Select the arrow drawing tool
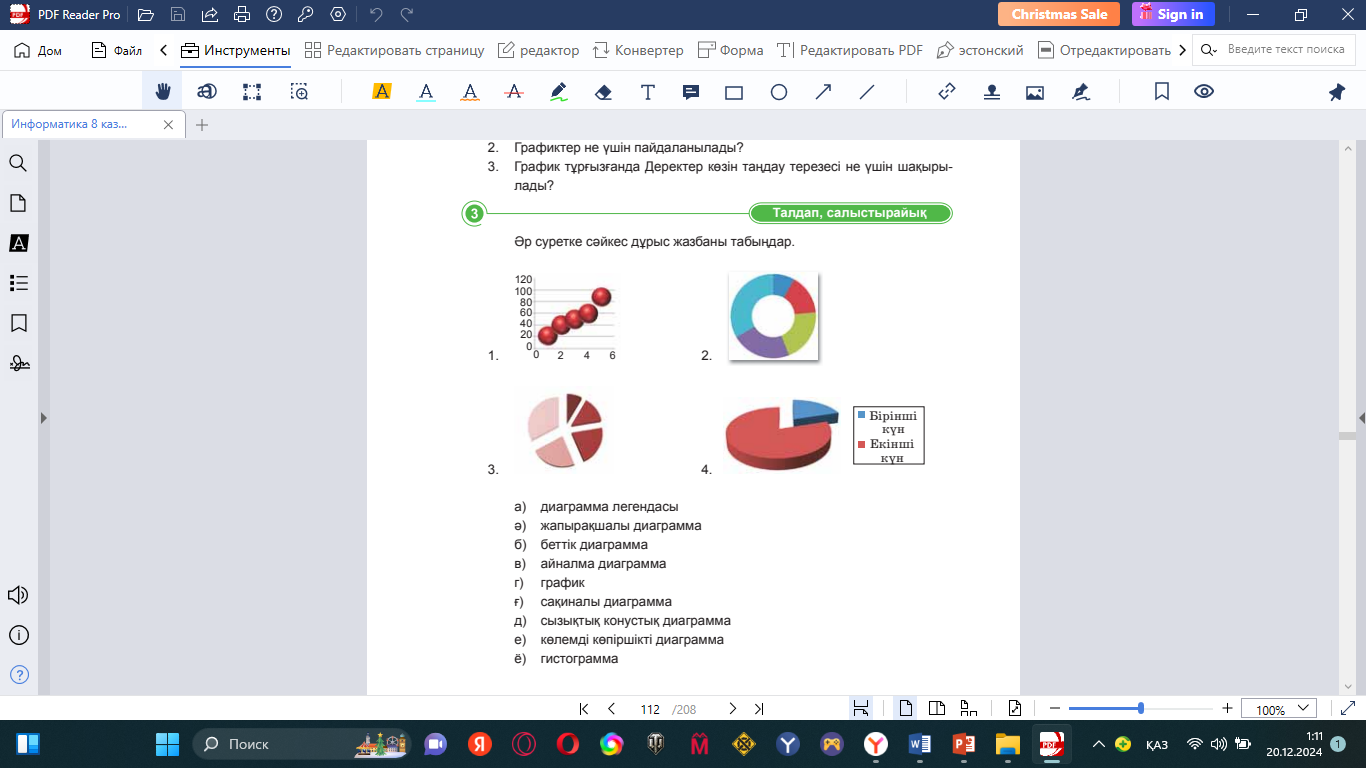1366x768 pixels. (x=823, y=92)
